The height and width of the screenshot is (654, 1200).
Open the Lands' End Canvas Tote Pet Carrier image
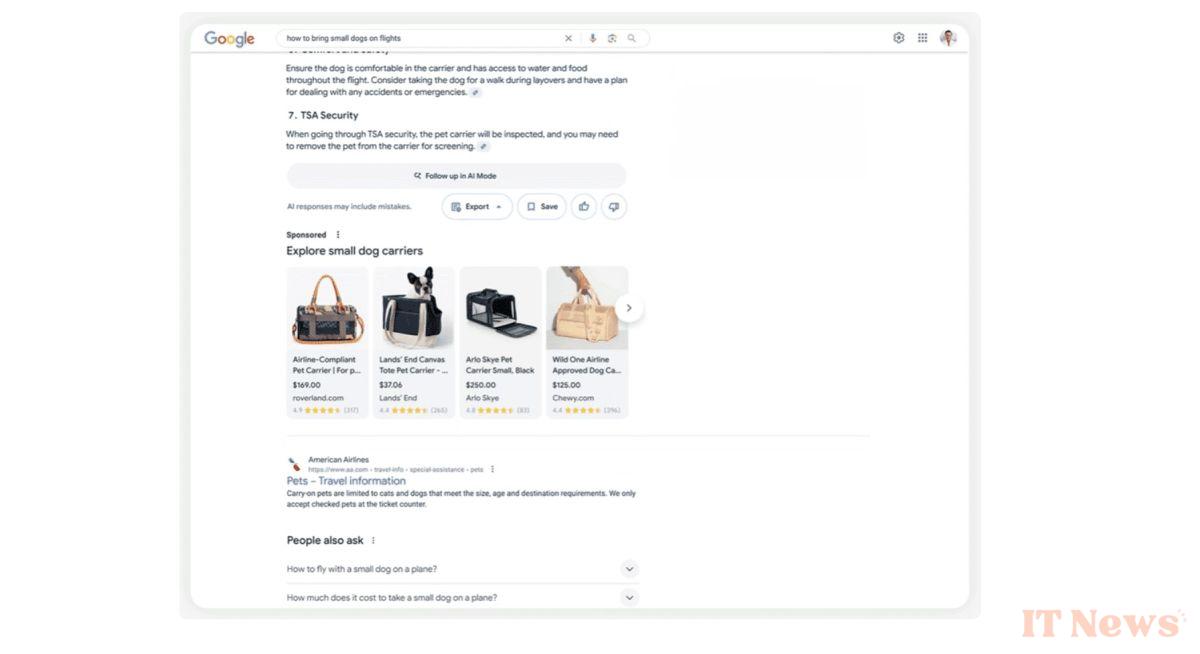tap(414, 308)
